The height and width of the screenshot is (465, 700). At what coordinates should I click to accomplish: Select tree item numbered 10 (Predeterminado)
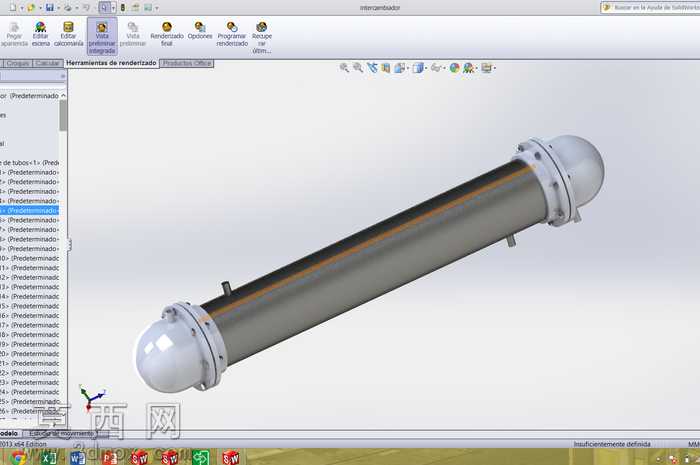29,258
